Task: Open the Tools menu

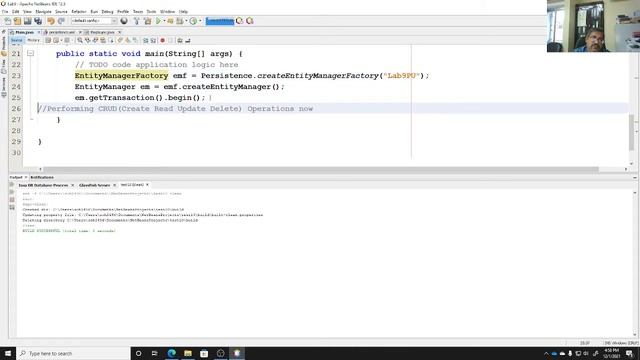Action: [151, 11]
